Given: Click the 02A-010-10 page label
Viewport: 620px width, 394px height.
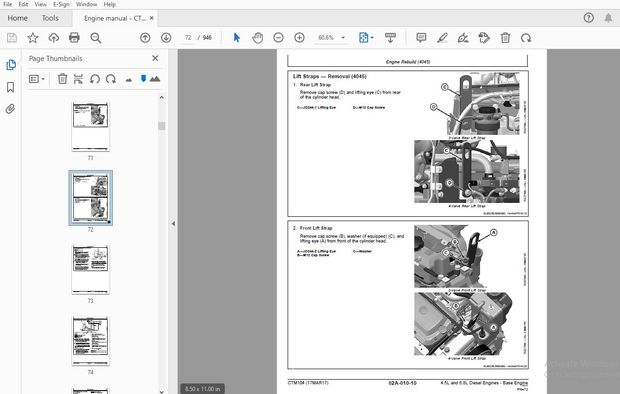Looking at the screenshot, I should tap(403, 383).
